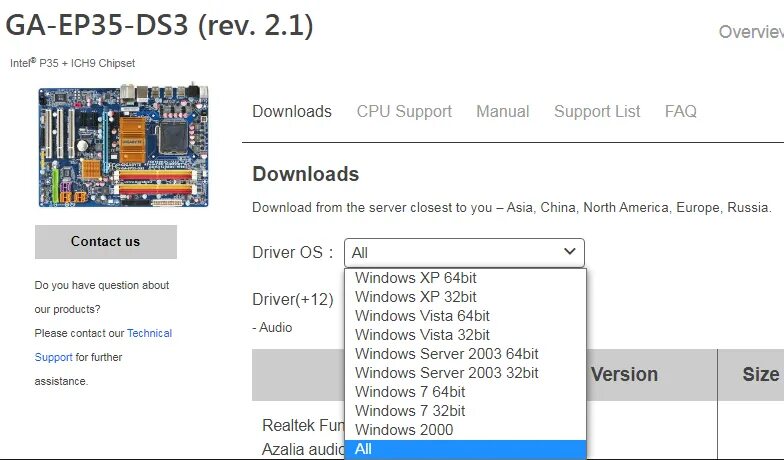Choose Windows XP 32bit option
This screenshot has width=784, height=460.
[466, 296]
